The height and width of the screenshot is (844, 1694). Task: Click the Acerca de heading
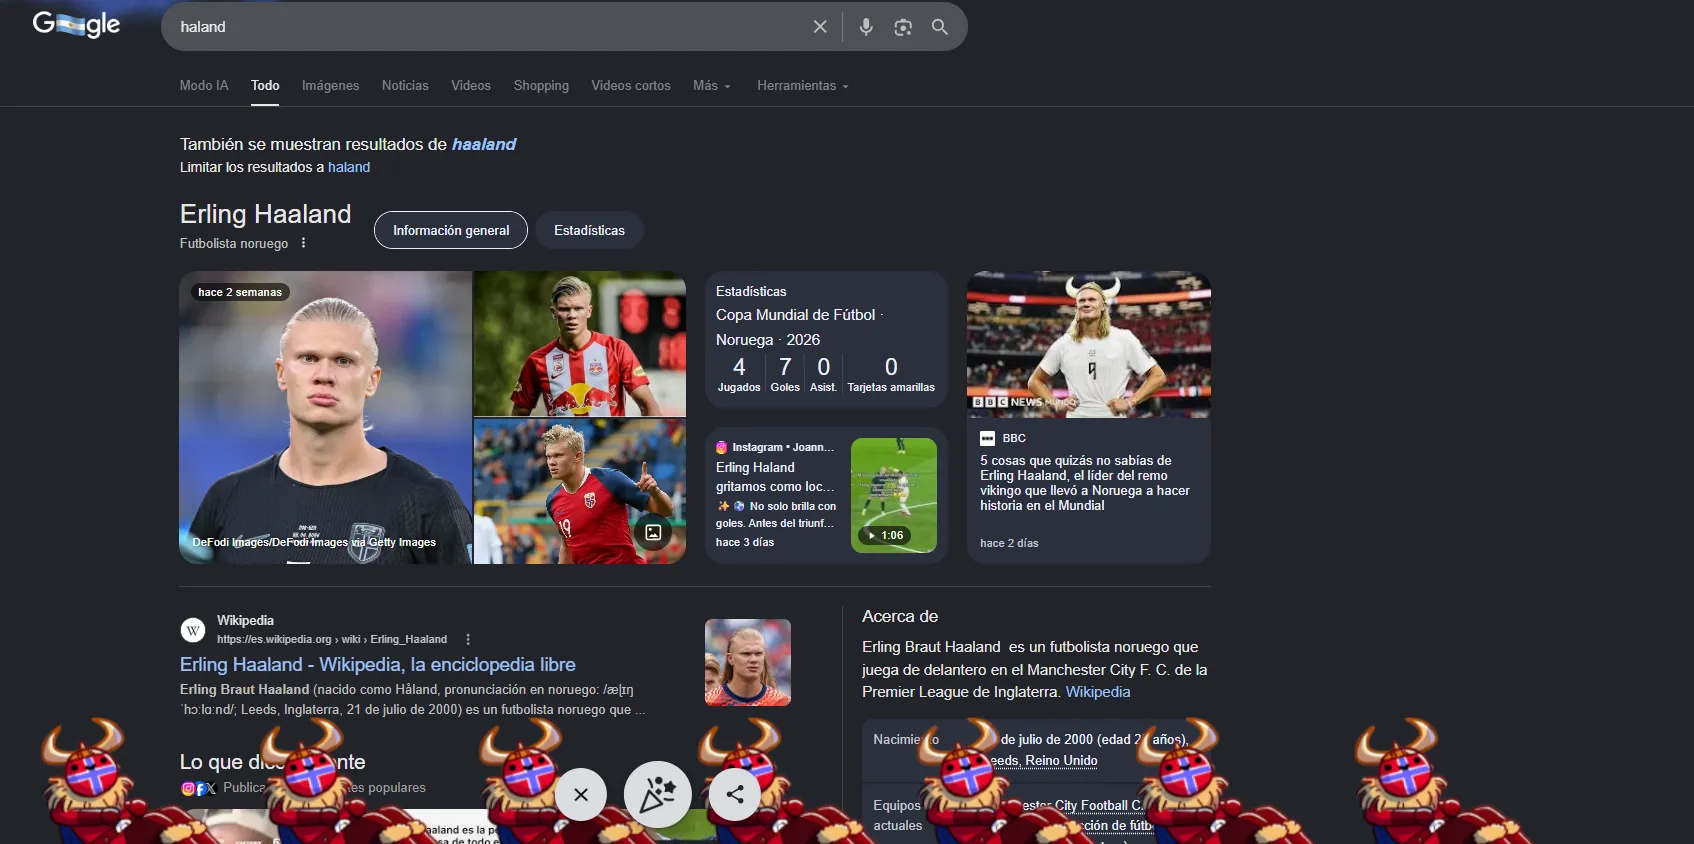[x=900, y=616]
